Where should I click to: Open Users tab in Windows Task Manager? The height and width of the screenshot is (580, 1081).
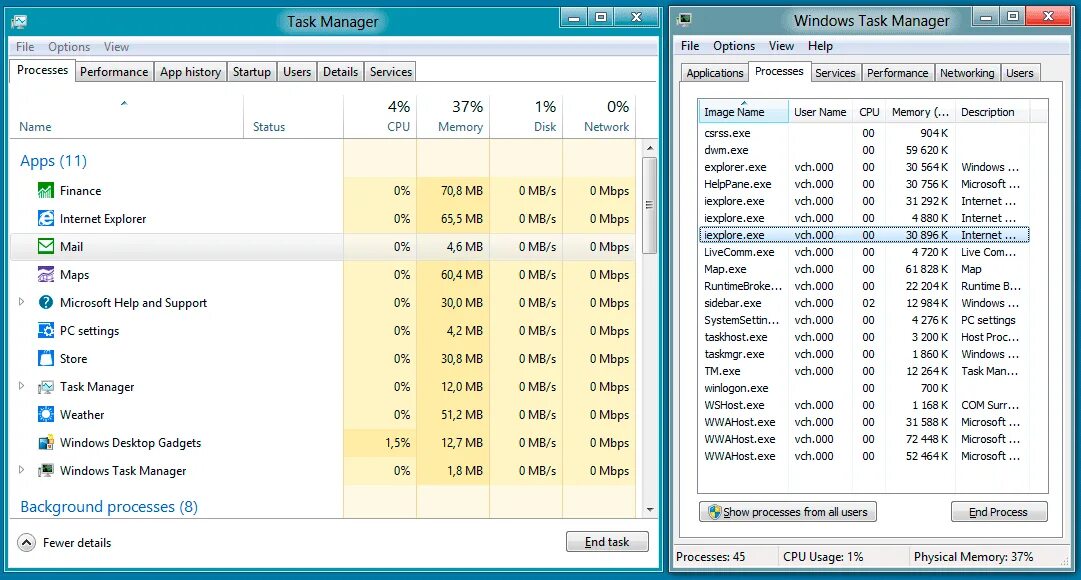click(x=1020, y=73)
